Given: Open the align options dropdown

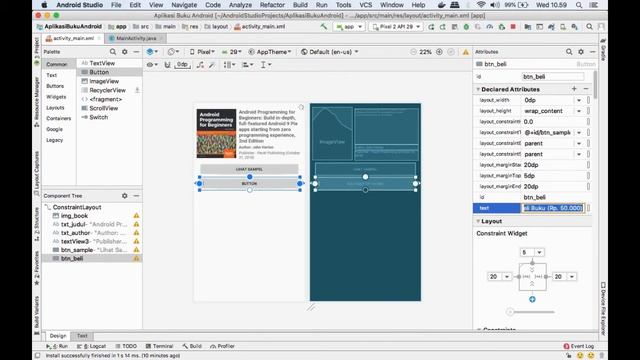Looking at the screenshot, I should [247, 65].
